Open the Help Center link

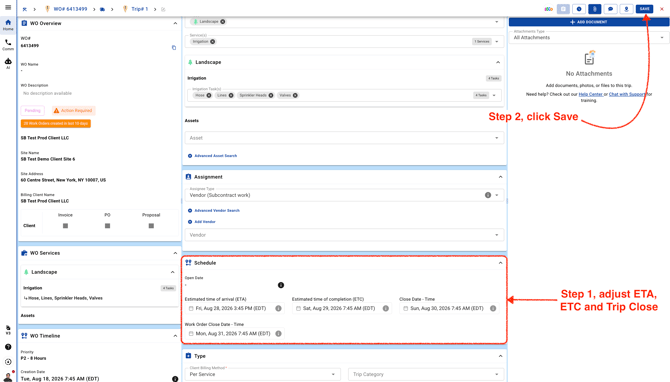point(591,94)
